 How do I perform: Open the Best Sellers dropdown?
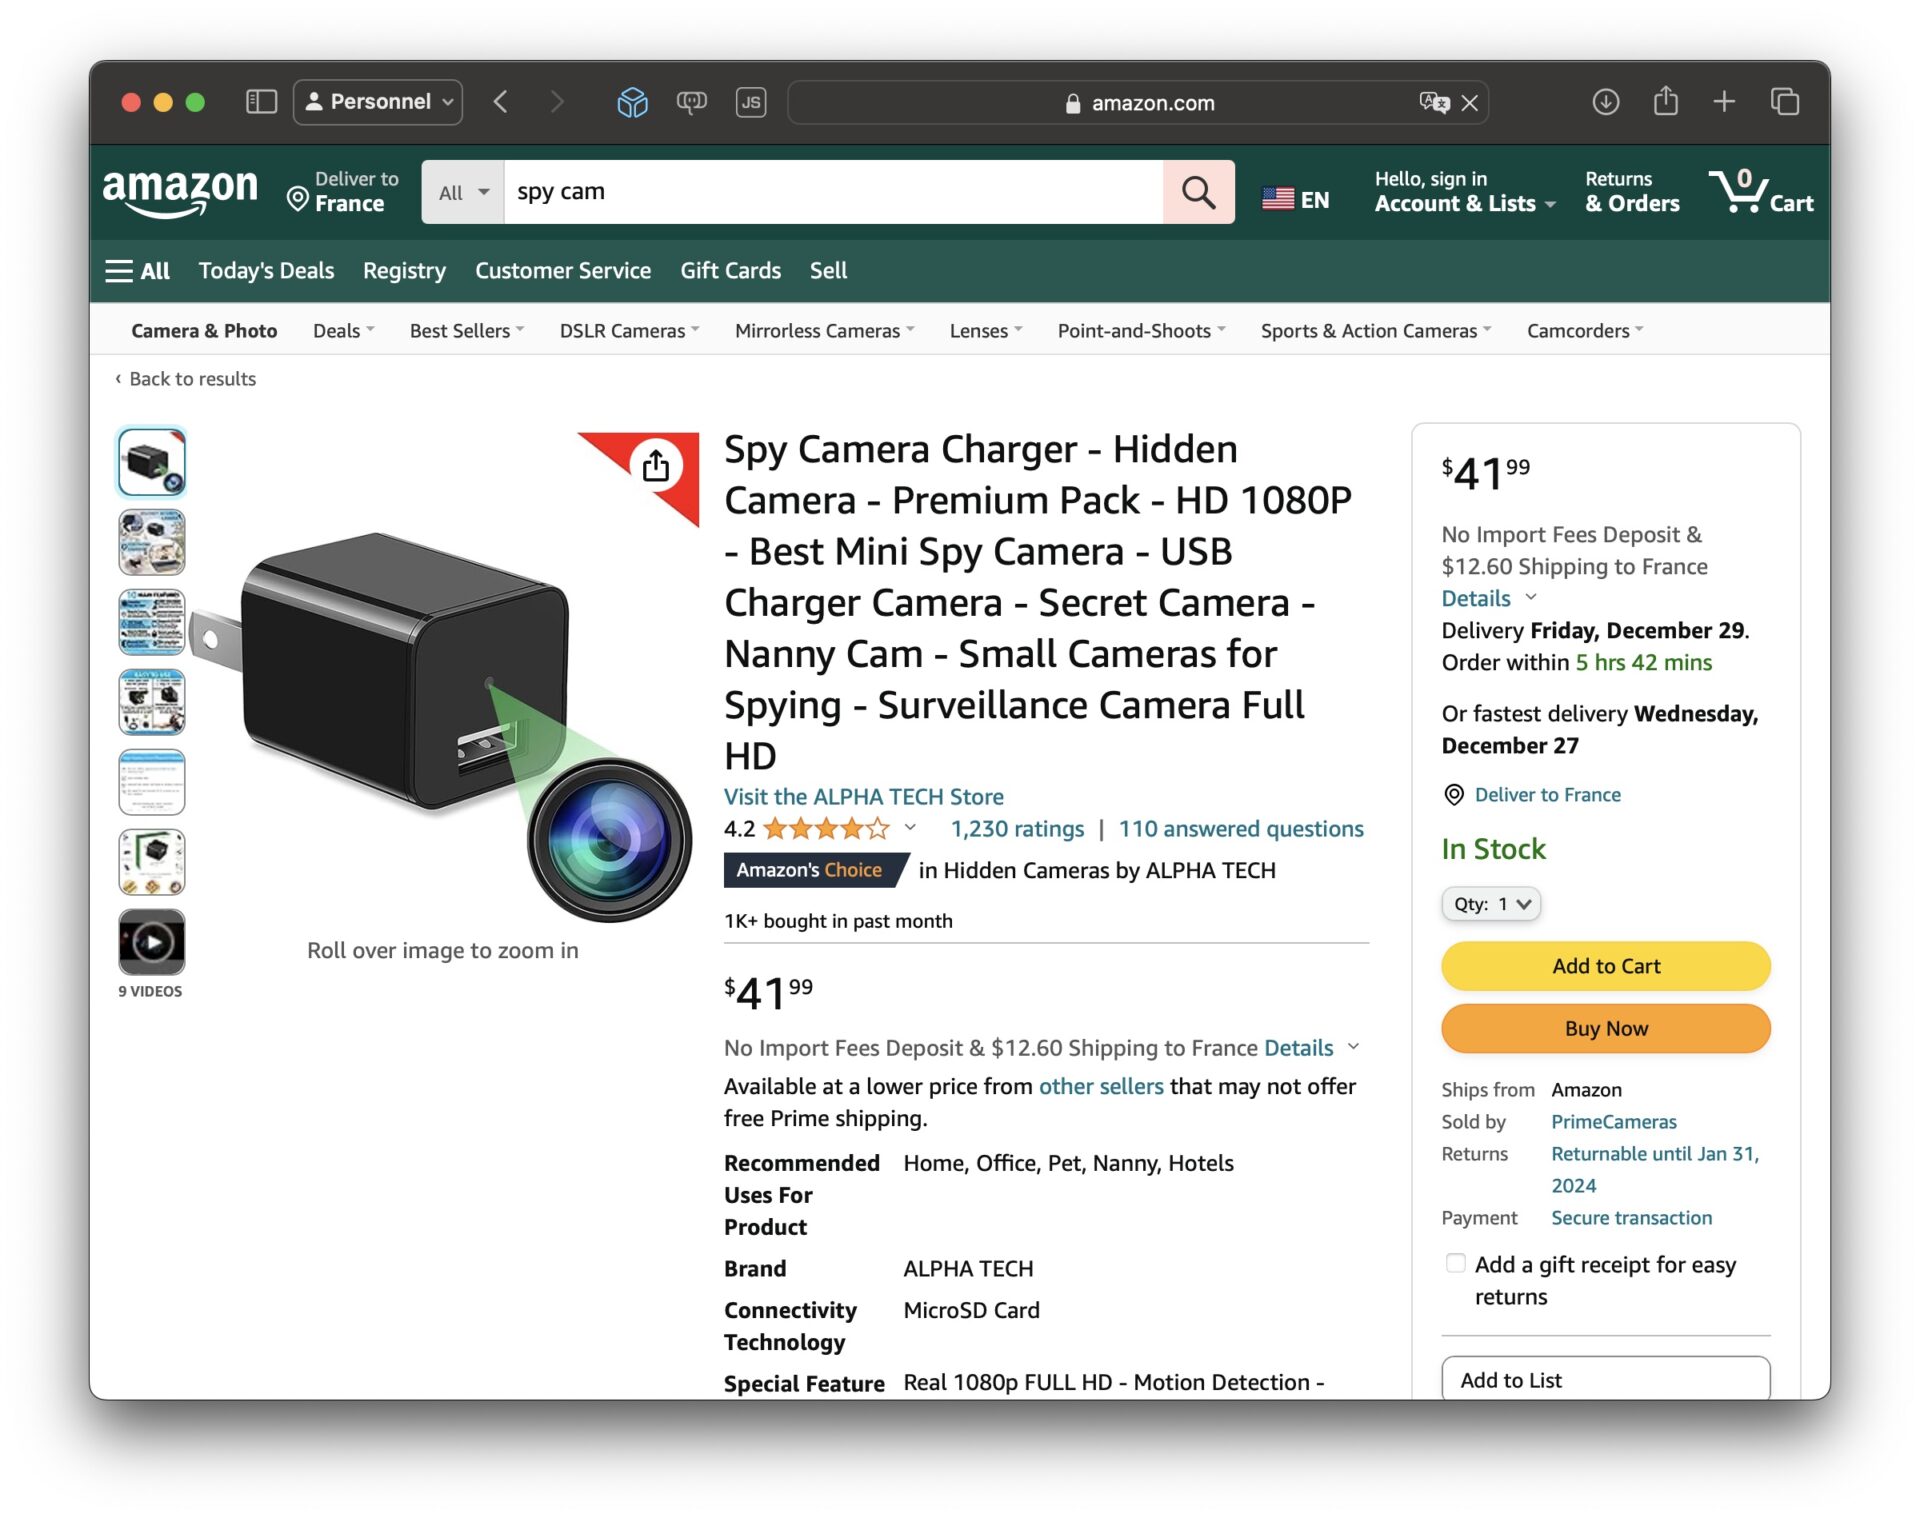pos(466,331)
